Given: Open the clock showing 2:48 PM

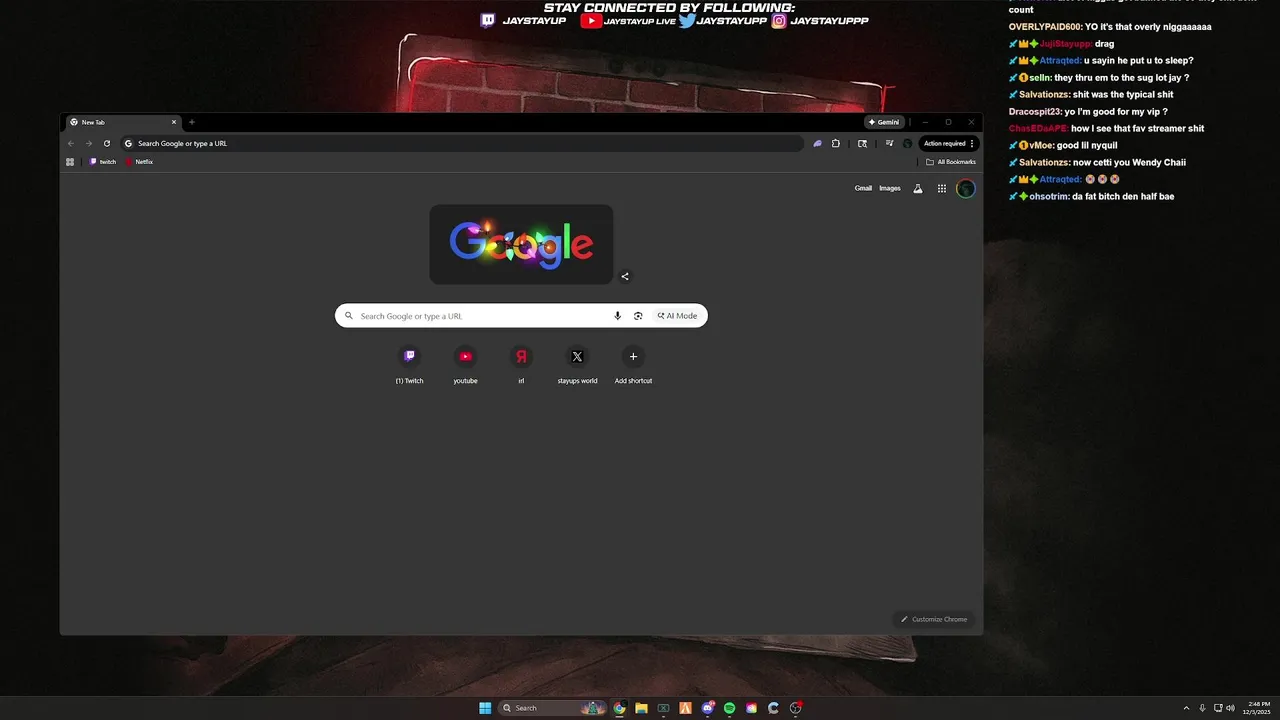Looking at the screenshot, I should pyautogui.click(x=1258, y=708).
